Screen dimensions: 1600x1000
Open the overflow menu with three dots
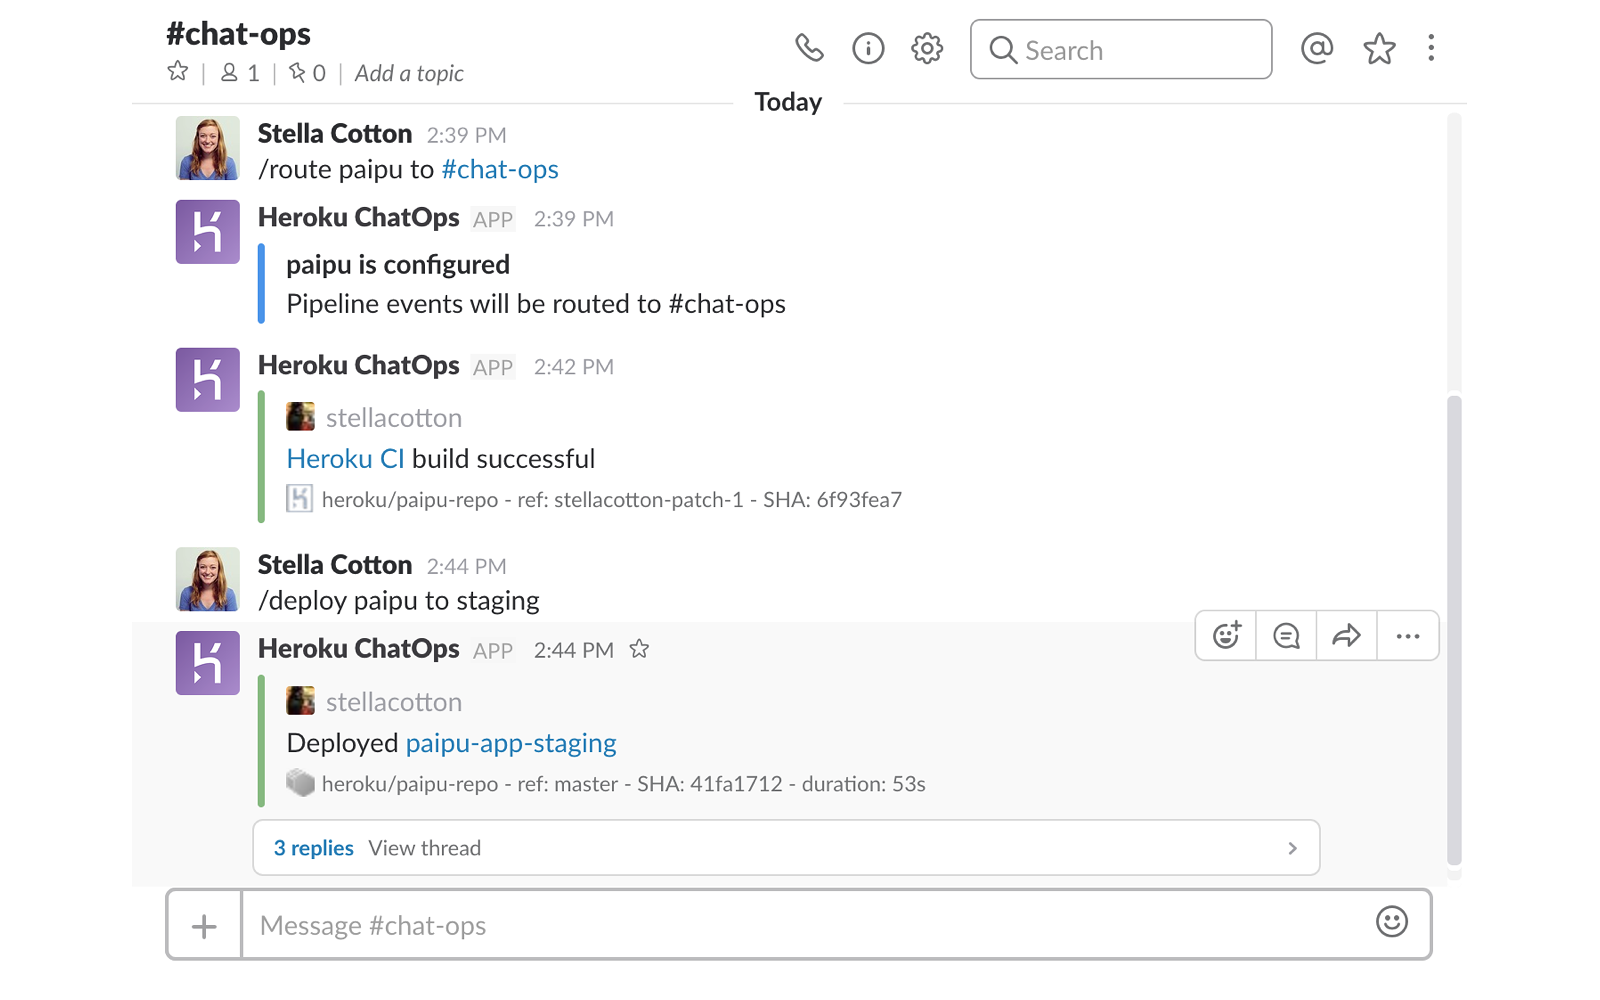click(1432, 47)
